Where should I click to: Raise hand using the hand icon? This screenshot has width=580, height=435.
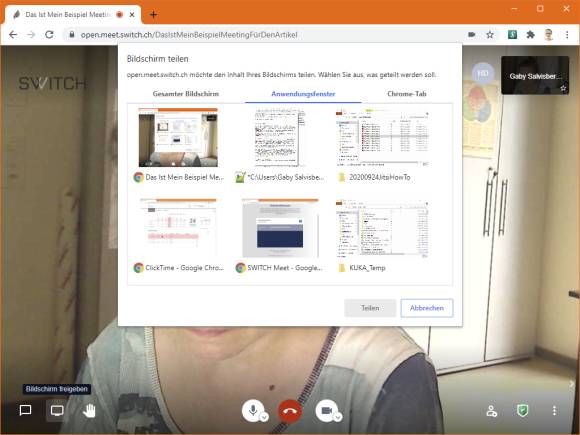pos(89,411)
